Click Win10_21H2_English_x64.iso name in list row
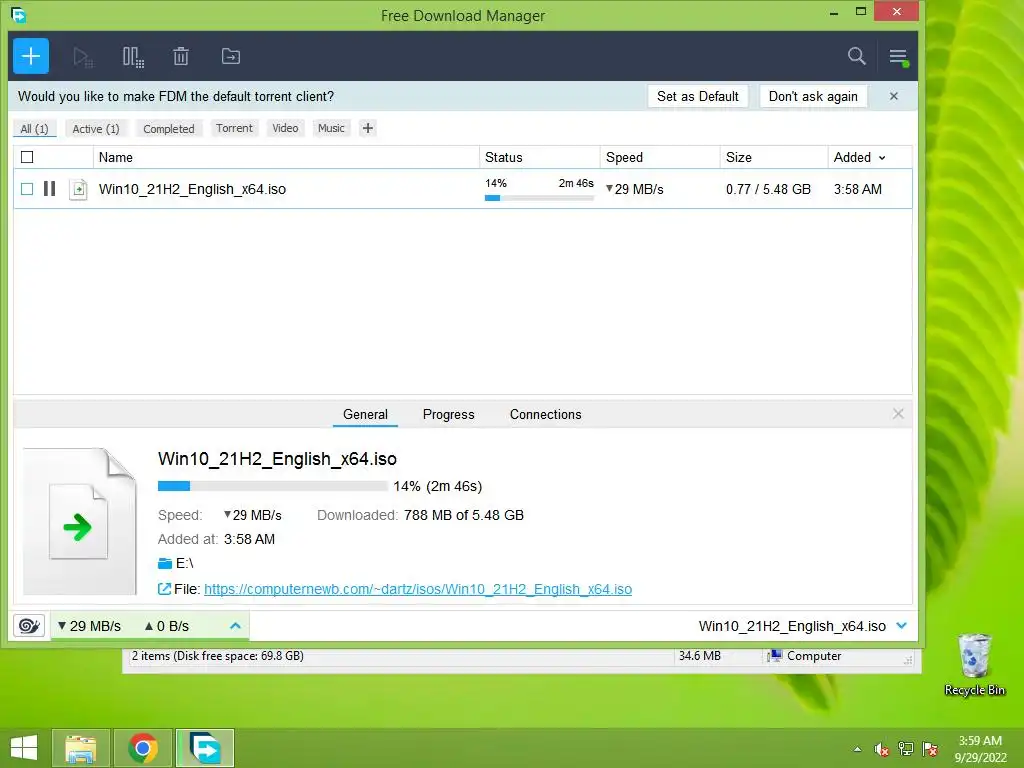This screenshot has width=1024, height=768. (x=193, y=189)
